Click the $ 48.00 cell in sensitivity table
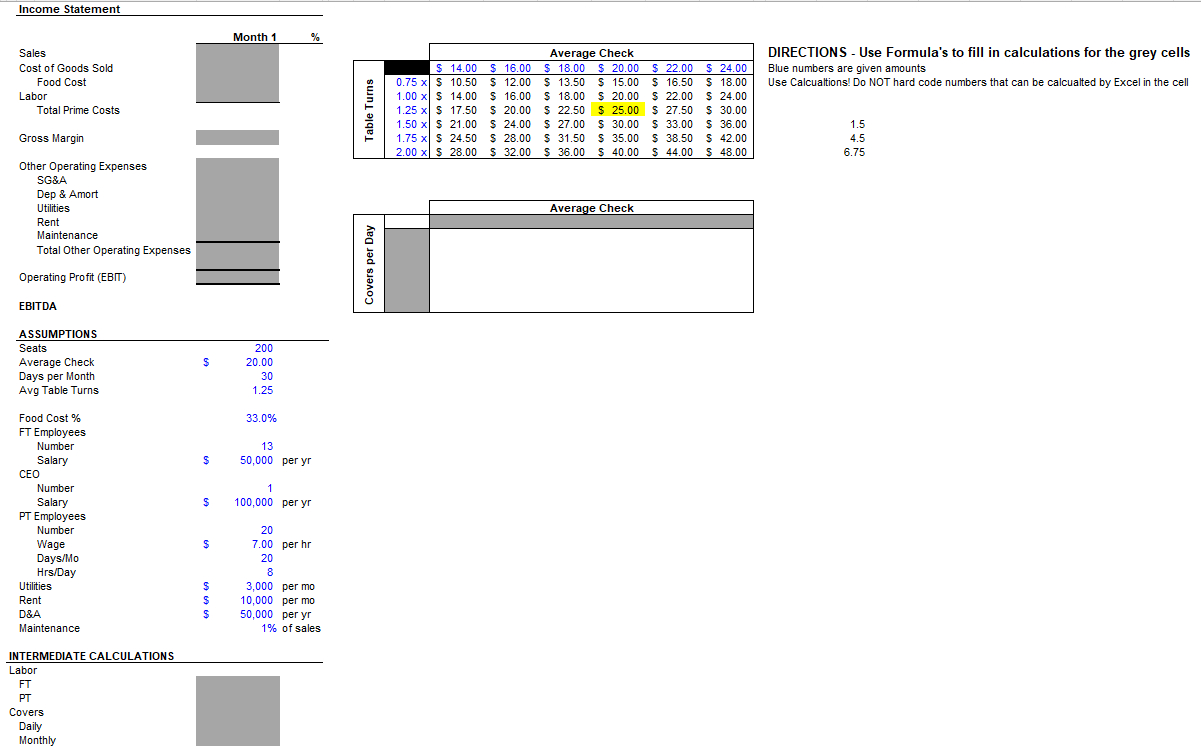Screen dimensions: 1201x746 (x=726, y=152)
